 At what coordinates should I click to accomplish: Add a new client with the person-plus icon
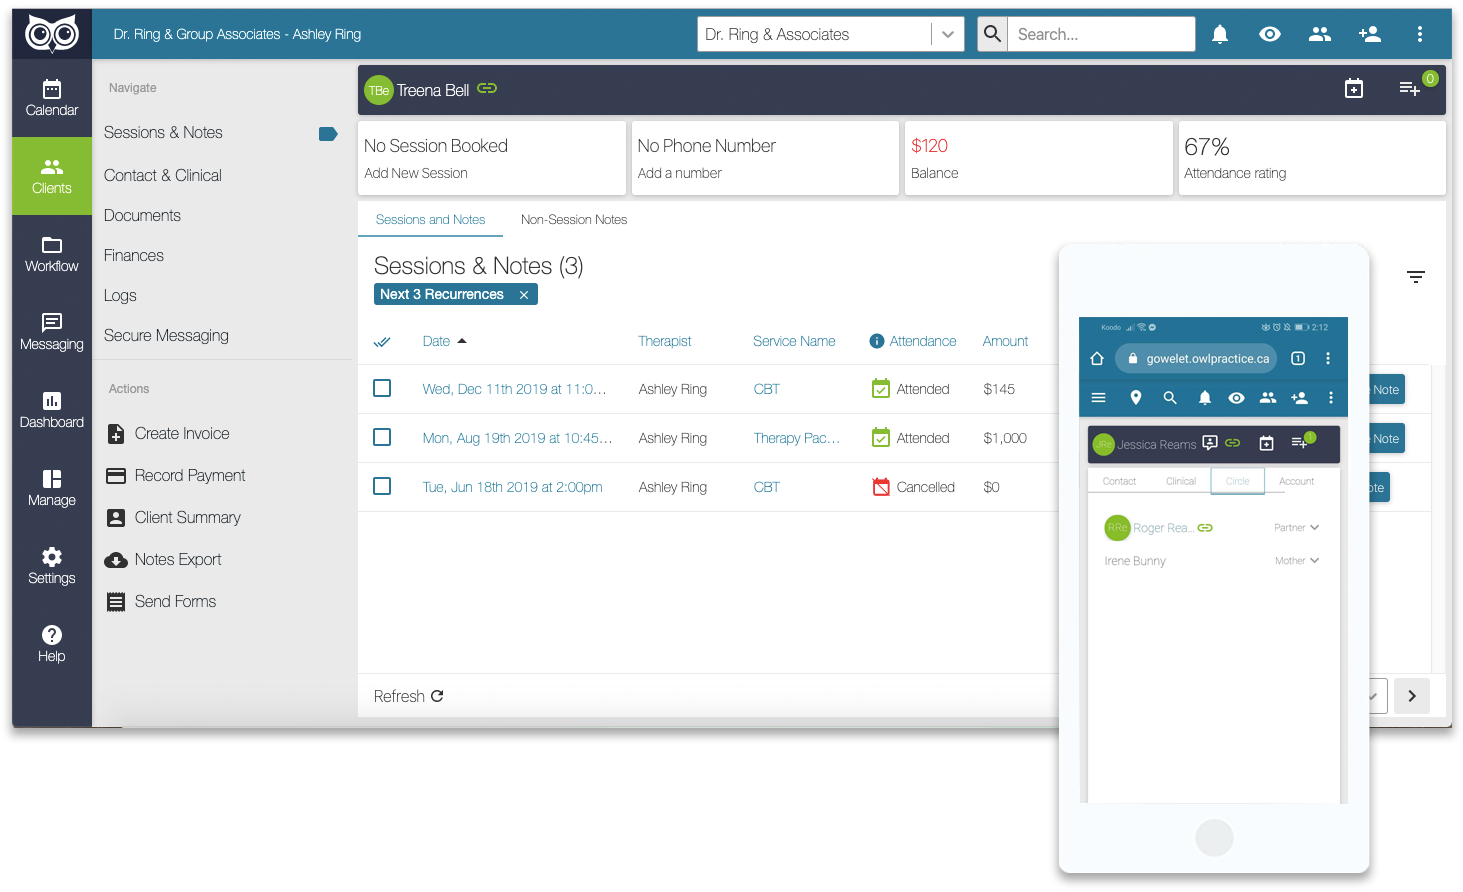(1369, 33)
